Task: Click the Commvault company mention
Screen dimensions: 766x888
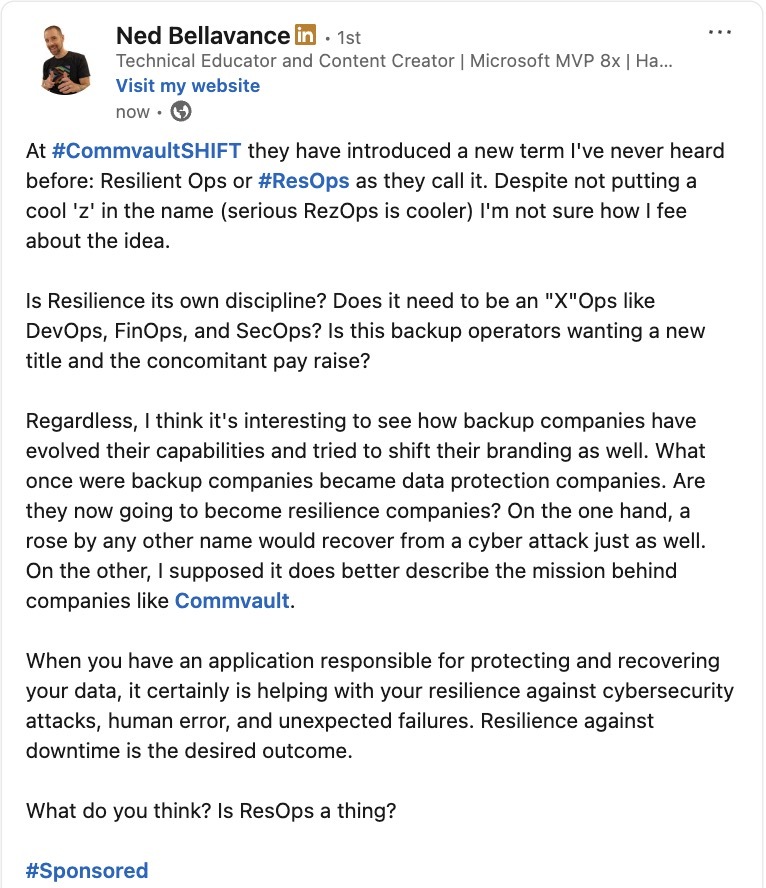Action: [232, 601]
